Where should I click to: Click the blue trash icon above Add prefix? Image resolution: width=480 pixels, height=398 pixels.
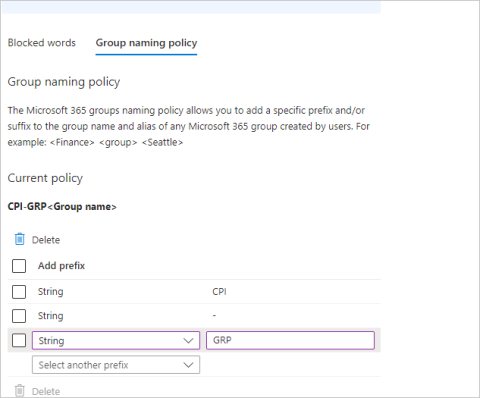[20, 239]
